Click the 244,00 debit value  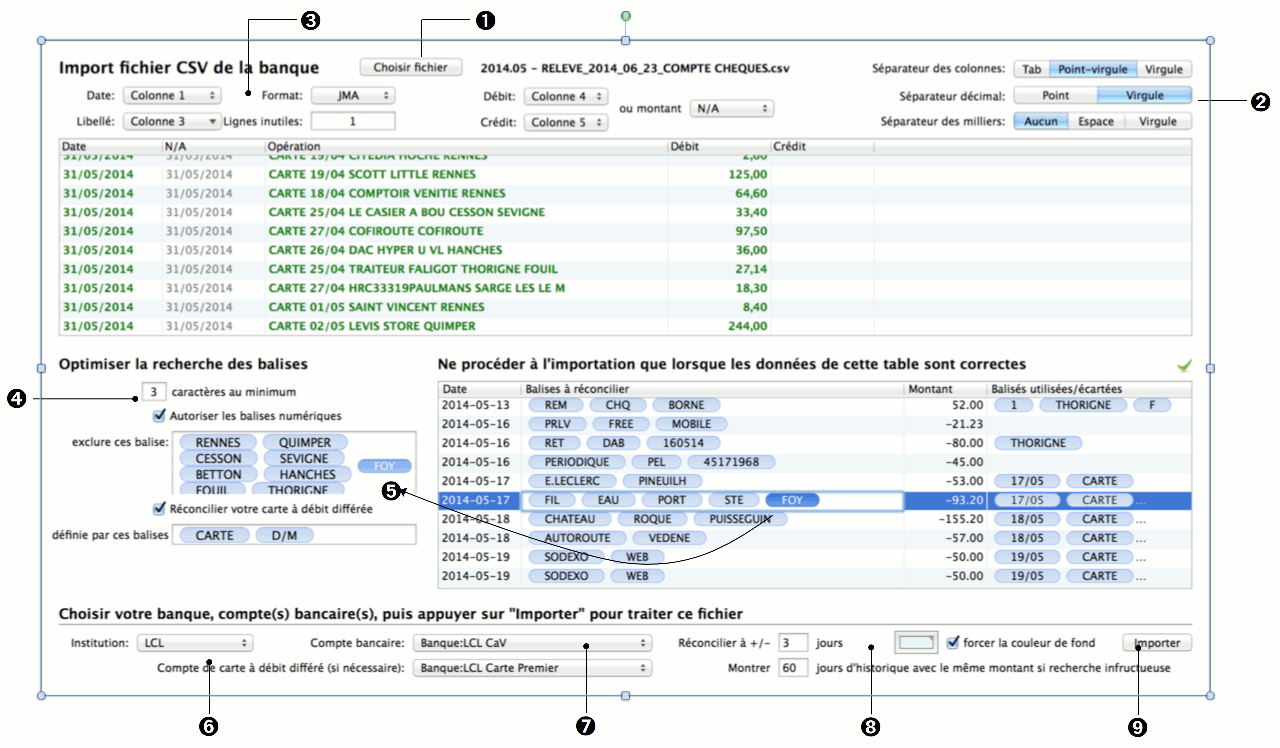[747, 327]
